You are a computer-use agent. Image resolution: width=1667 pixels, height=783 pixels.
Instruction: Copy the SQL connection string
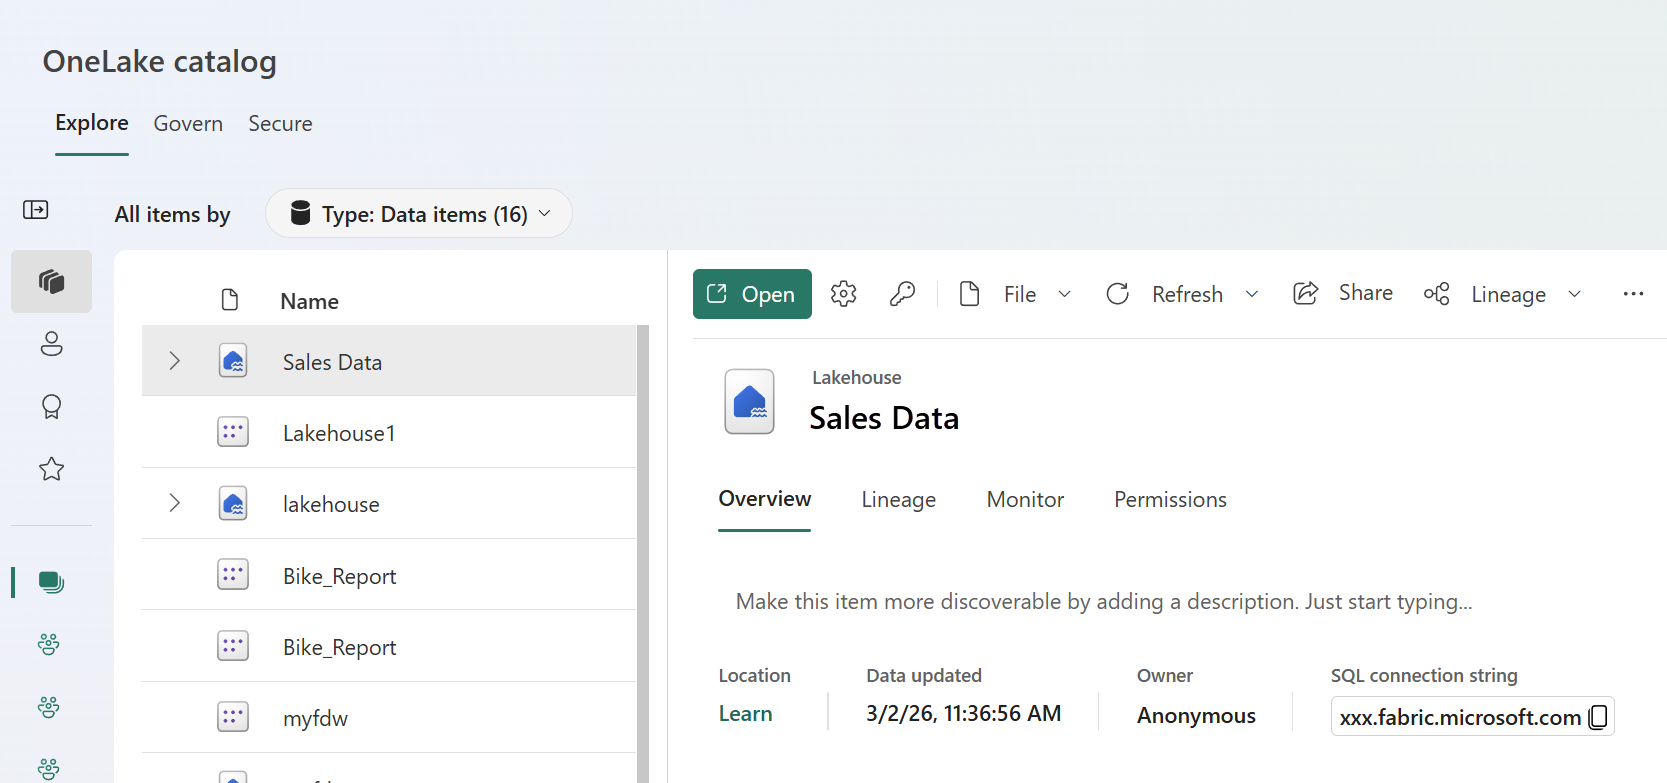1598,717
